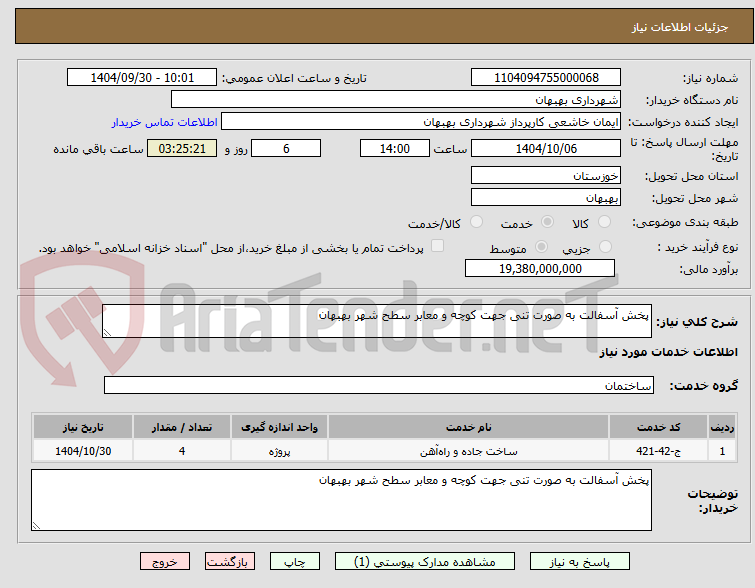Click the province field خوزستان
The width and height of the screenshot is (755, 588).
point(546,175)
